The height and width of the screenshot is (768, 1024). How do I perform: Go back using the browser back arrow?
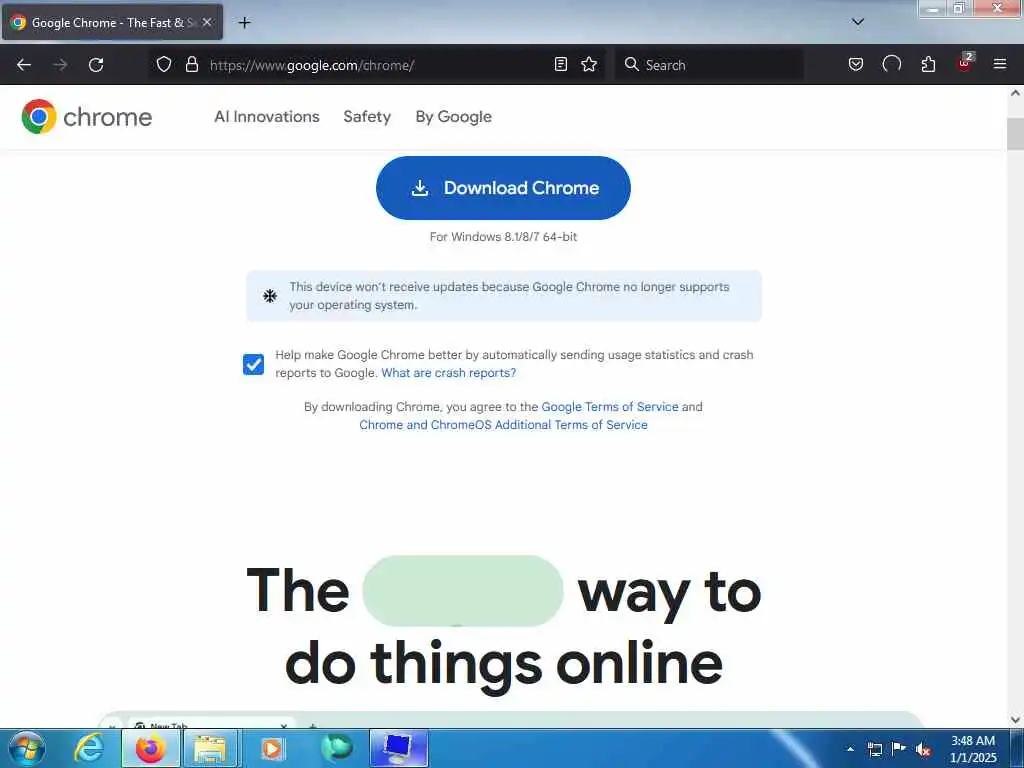[24, 65]
